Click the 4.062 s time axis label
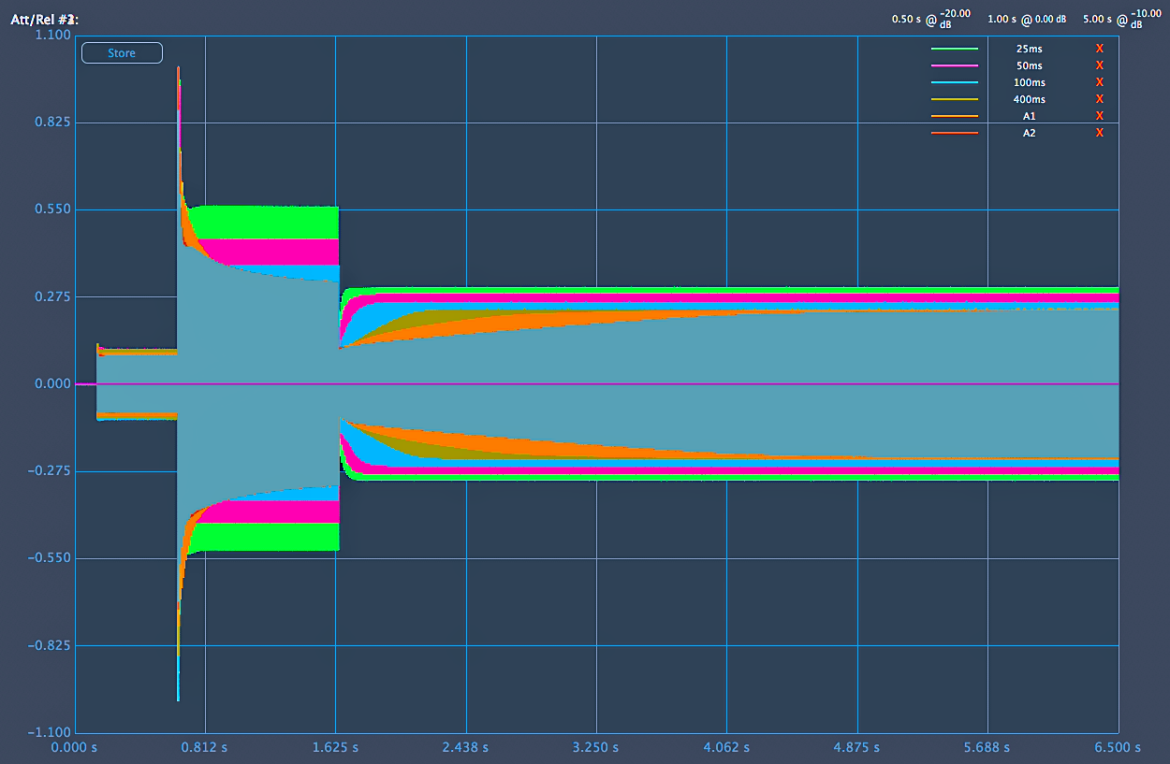Screen dimensions: 1170x764 726,748
